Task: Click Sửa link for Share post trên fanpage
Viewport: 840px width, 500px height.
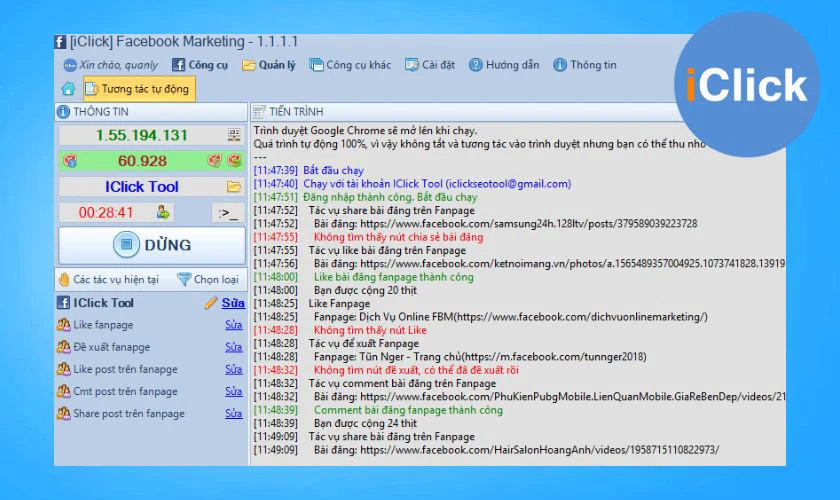Action: pos(234,414)
